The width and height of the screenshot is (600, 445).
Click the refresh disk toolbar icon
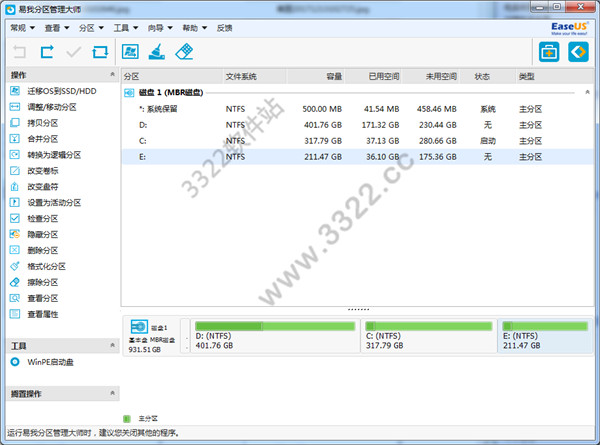click(100, 52)
